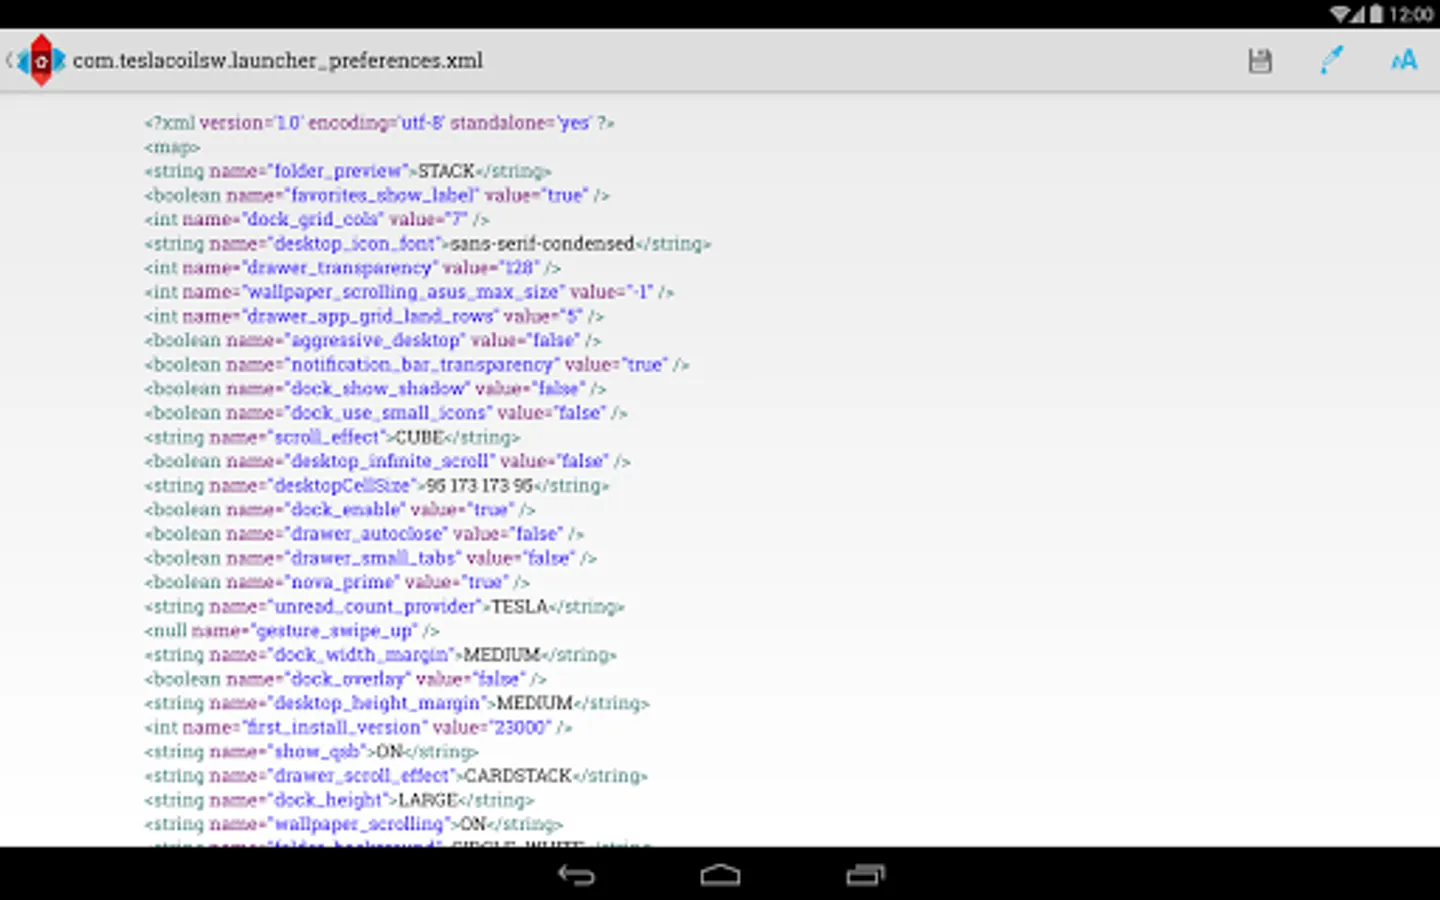1440x900 pixels.
Task: Tap the scroll_effect CUBE line
Action: (332, 437)
